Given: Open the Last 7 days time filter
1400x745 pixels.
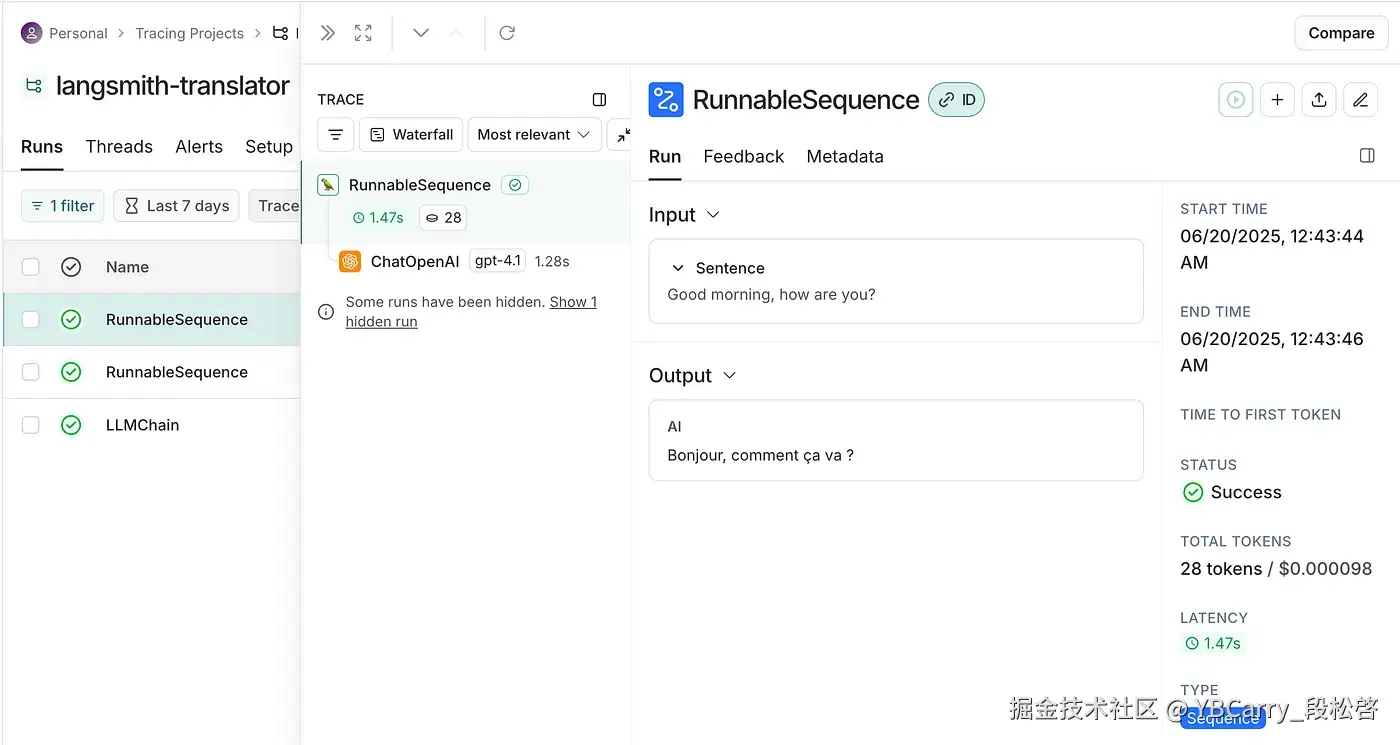Looking at the screenshot, I should [176, 206].
